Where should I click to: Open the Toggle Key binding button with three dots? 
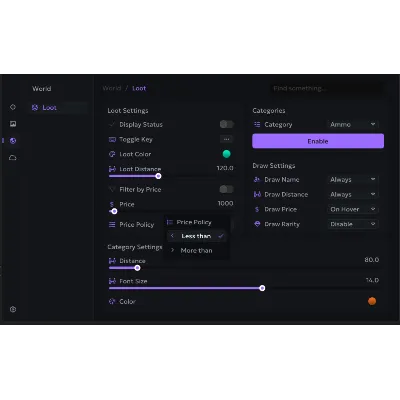(x=226, y=139)
